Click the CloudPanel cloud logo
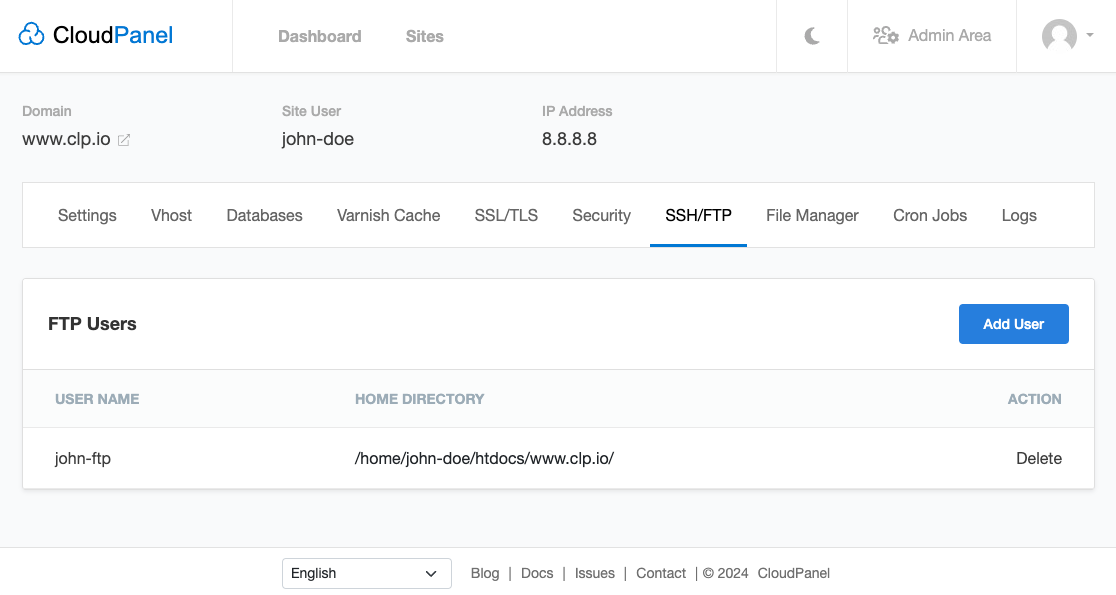The image size is (1116, 595). tap(32, 36)
